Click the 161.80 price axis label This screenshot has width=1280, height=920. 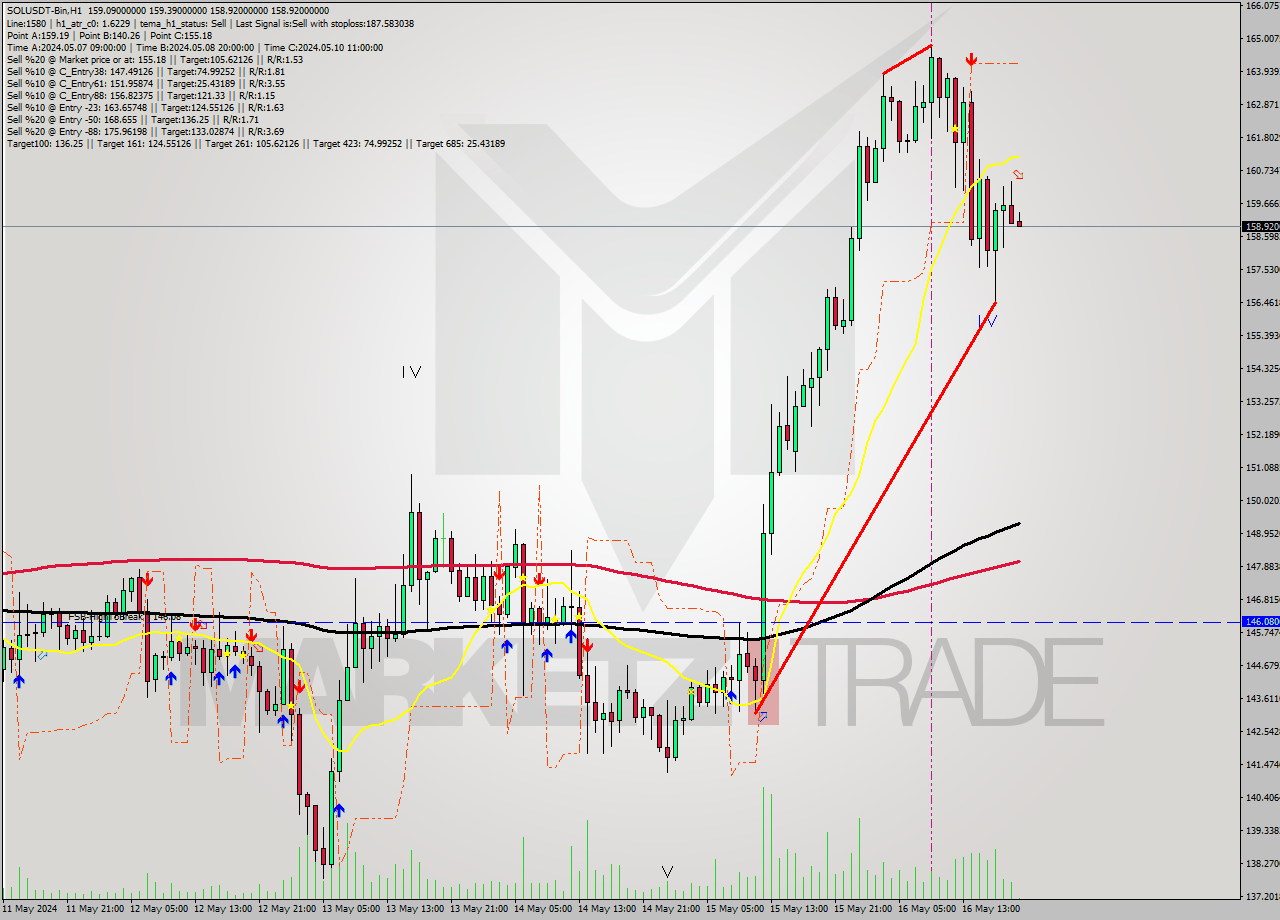tap(1261, 137)
